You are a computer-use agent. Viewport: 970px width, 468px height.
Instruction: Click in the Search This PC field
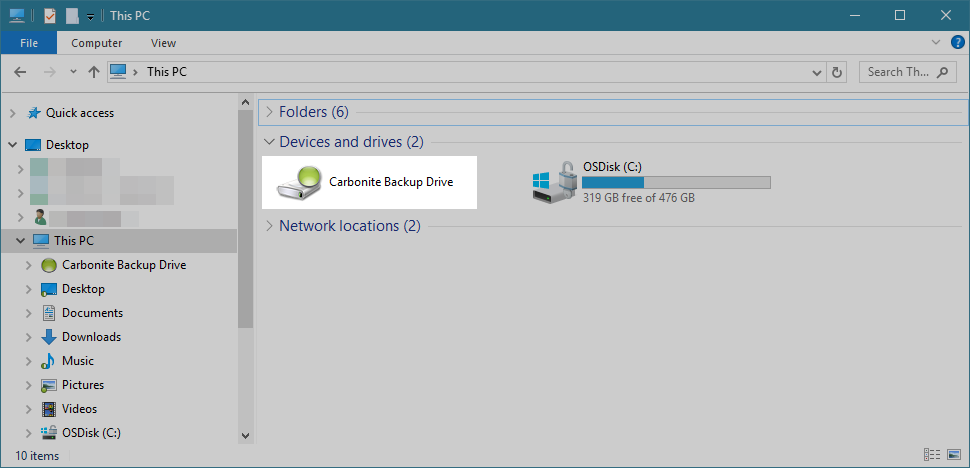tap(897, 72)
